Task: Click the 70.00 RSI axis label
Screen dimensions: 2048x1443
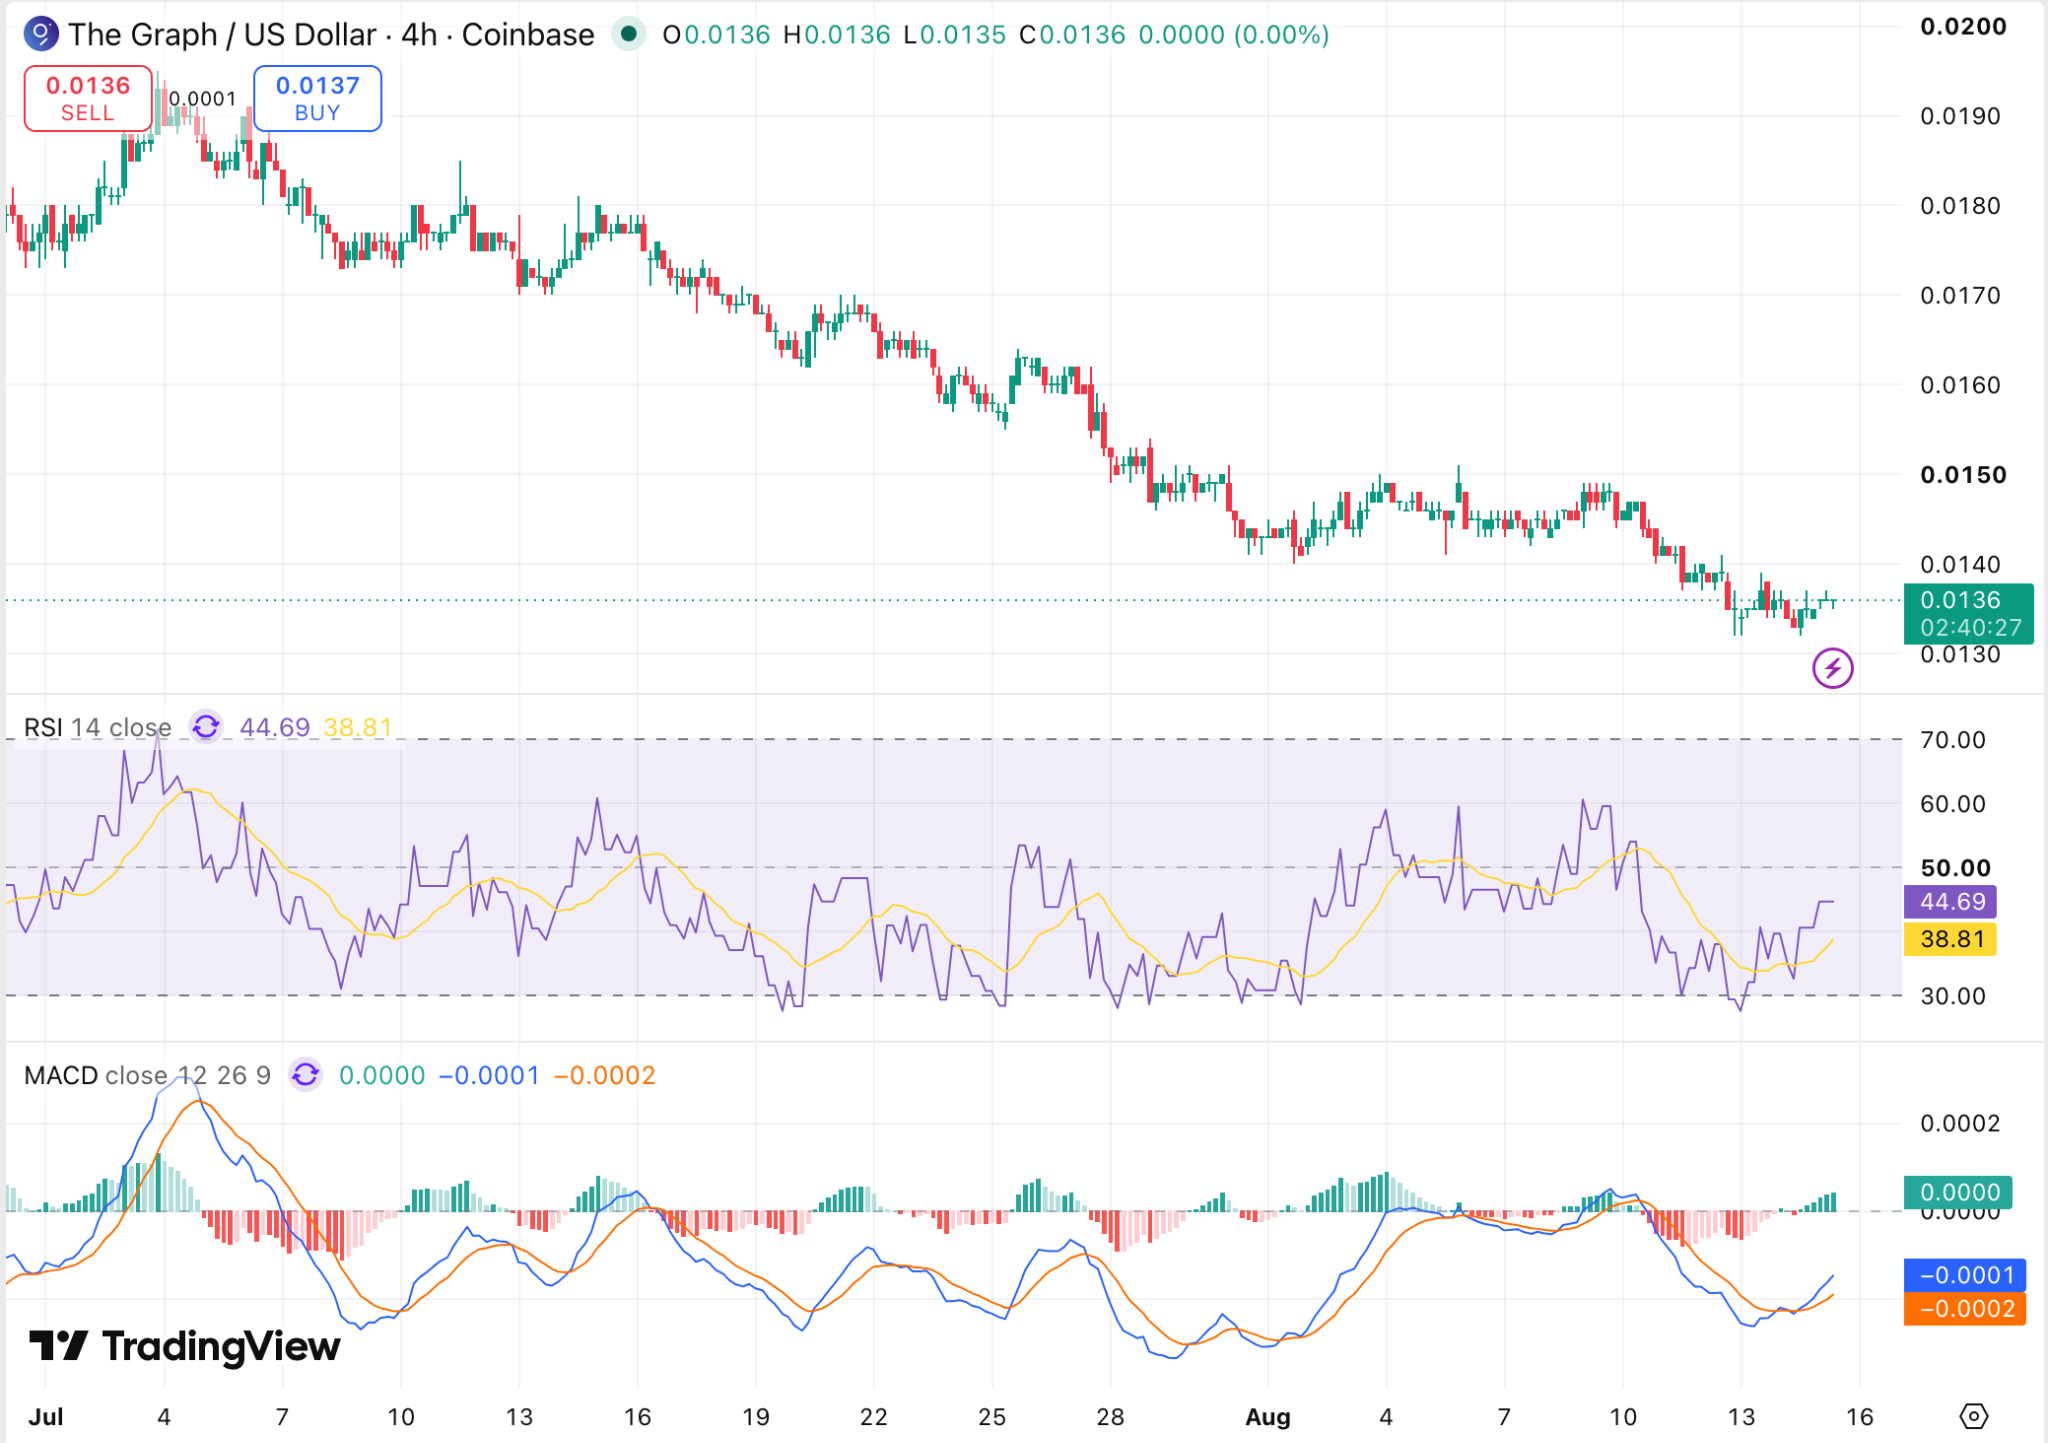Action: point(1953,740)
